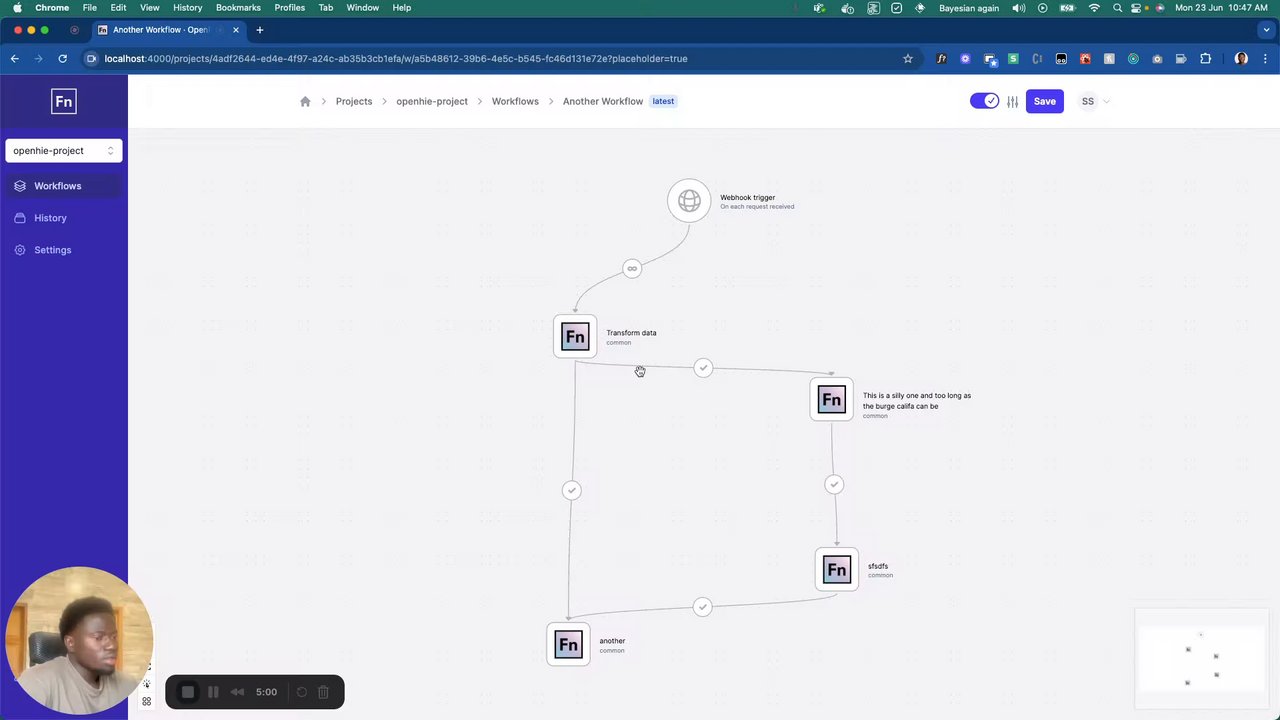Click the Fn logo in sidebar
The height and width of the screenshot is (720, 1280).
63,101
